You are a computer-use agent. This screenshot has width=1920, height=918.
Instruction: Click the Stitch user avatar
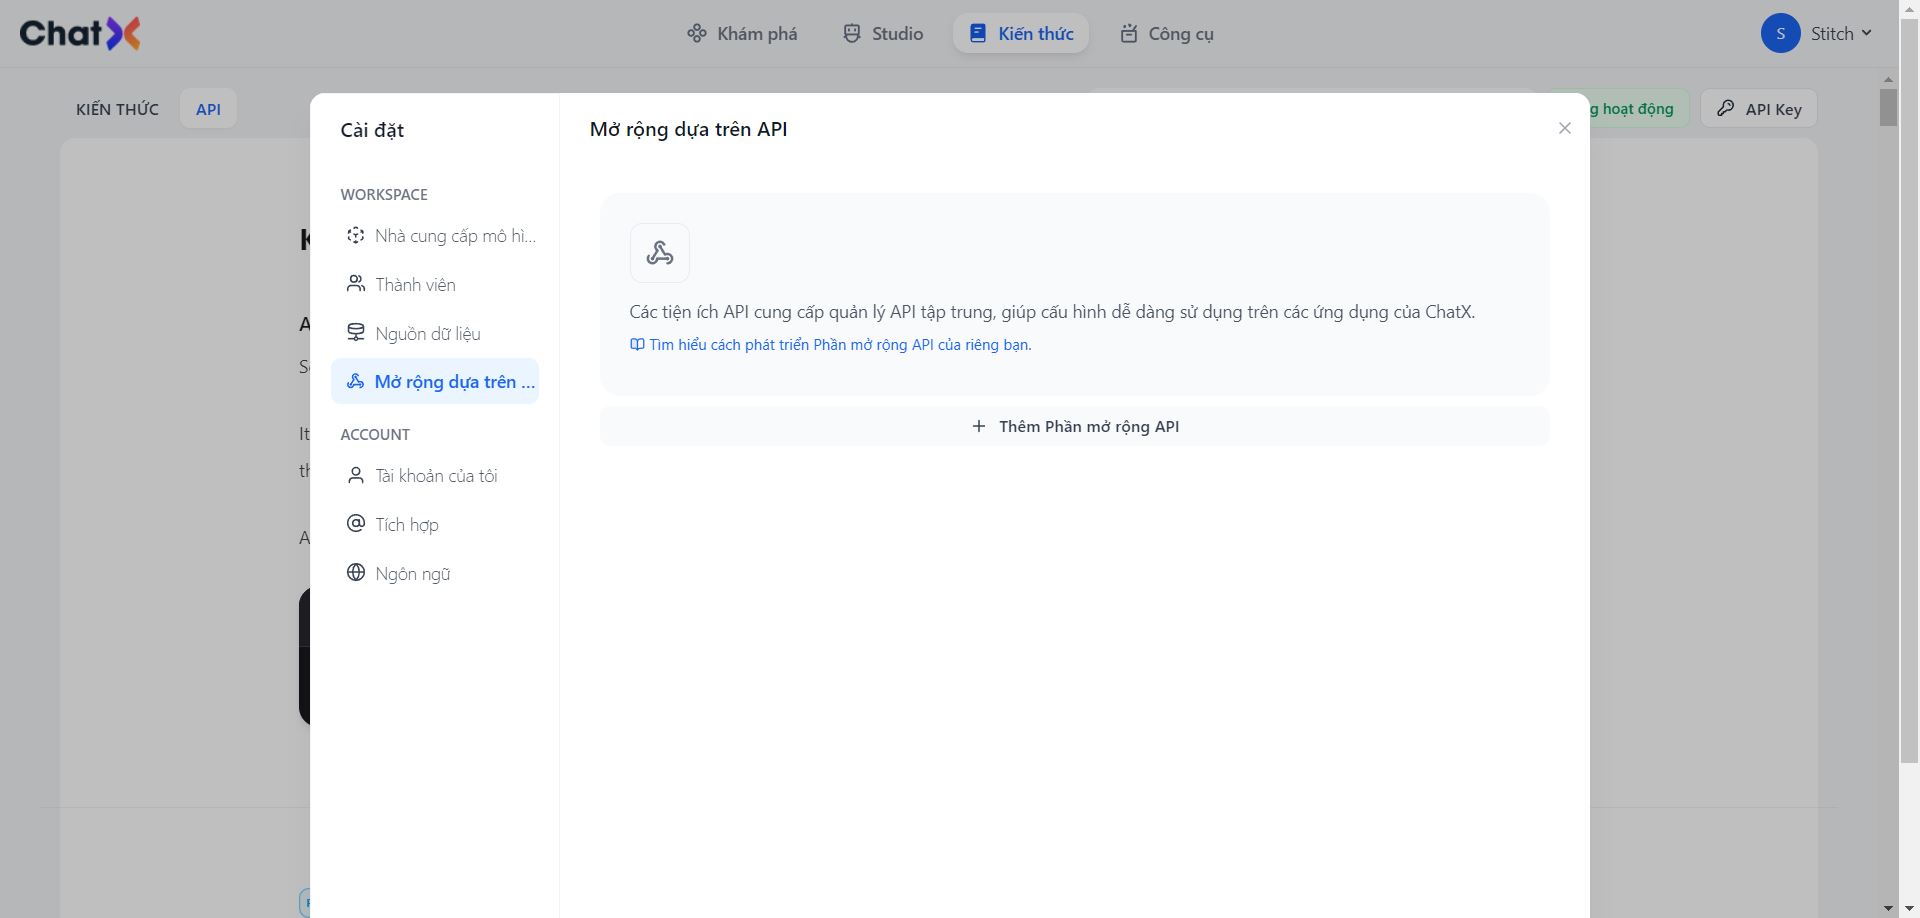click(x=1780, y=33)
